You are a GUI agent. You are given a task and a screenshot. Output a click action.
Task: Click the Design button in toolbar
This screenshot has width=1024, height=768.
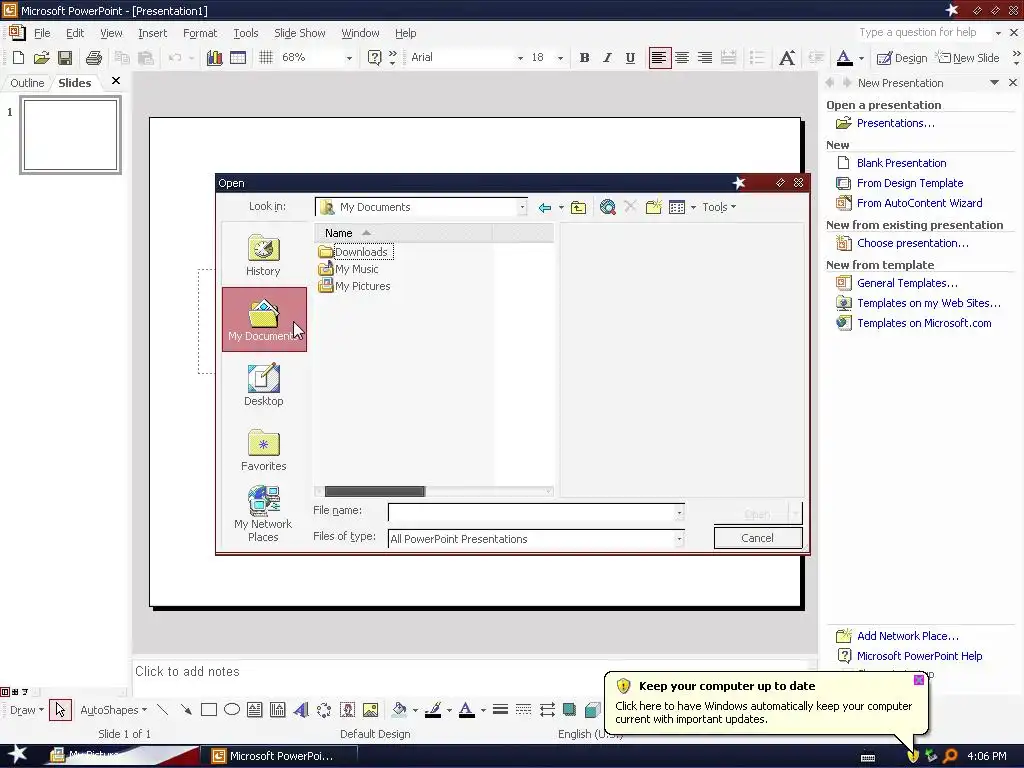coord(902,57)
